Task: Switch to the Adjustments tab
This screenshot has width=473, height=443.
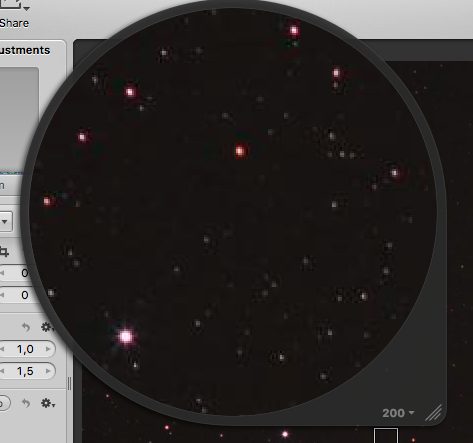Action: [x=25, y=50]
